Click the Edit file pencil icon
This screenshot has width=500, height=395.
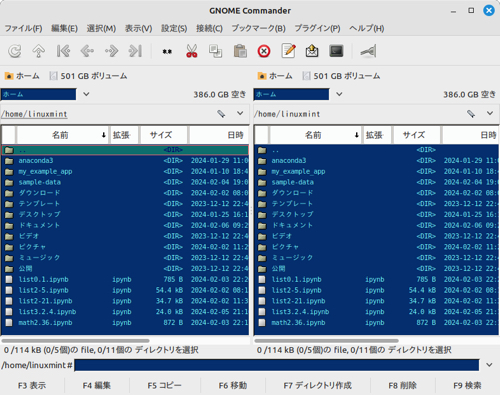tap(288, 51)
